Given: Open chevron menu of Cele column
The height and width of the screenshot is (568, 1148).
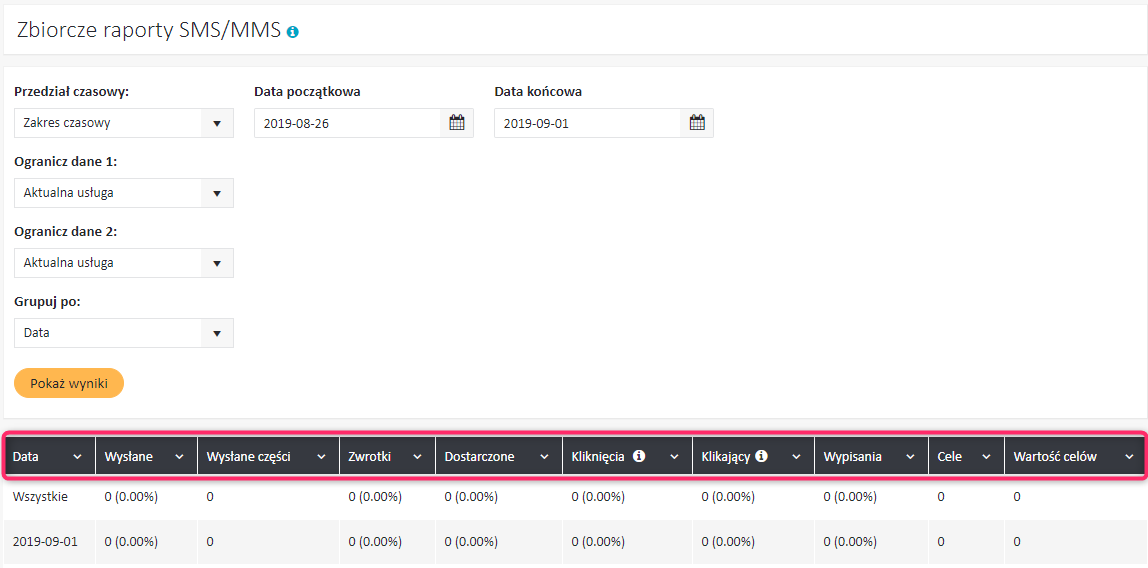Looking at the screenshot, I should click(986, 457).
